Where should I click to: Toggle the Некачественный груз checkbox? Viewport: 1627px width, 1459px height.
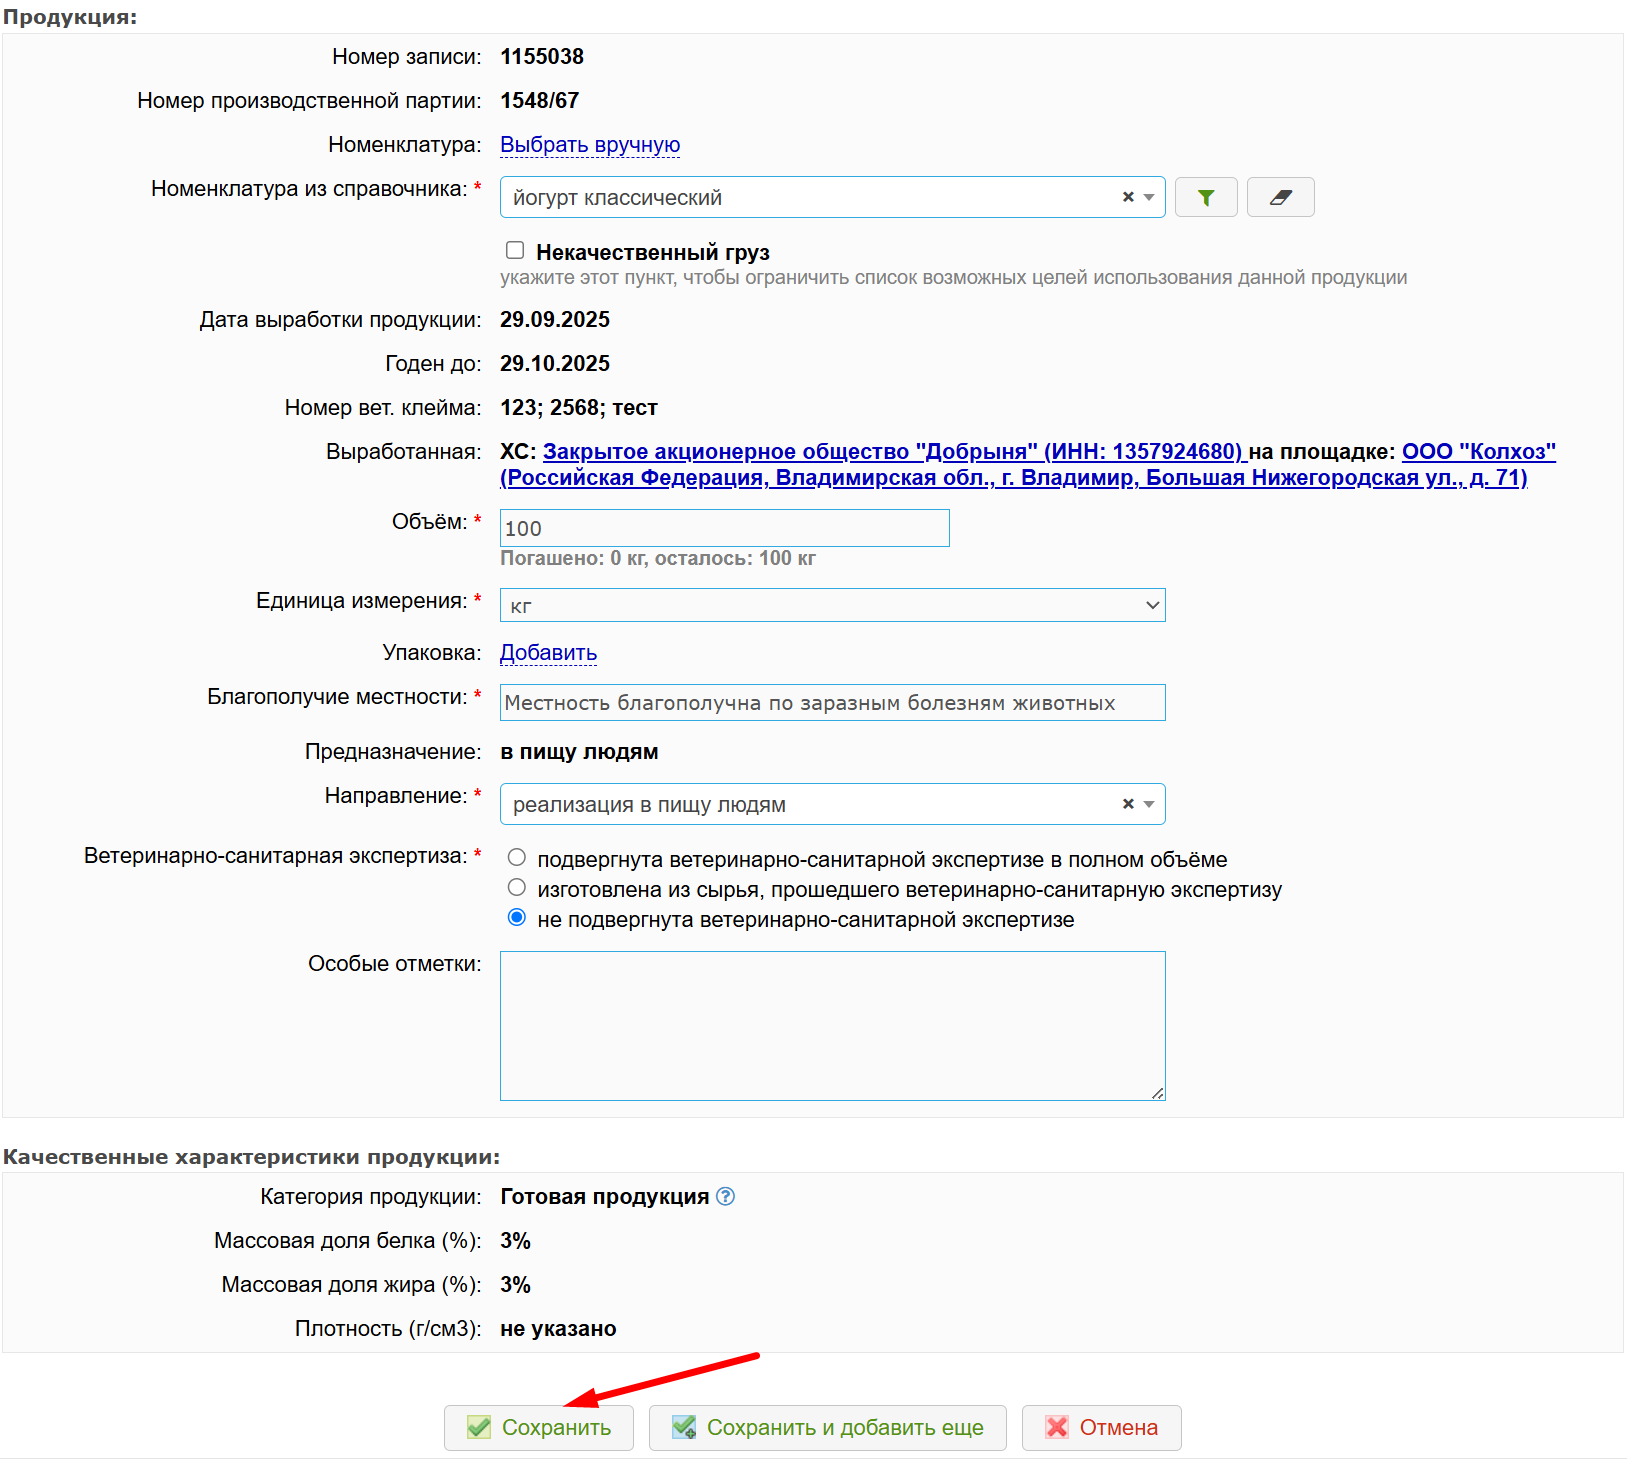pyautogui.click(x=515, y=250)
